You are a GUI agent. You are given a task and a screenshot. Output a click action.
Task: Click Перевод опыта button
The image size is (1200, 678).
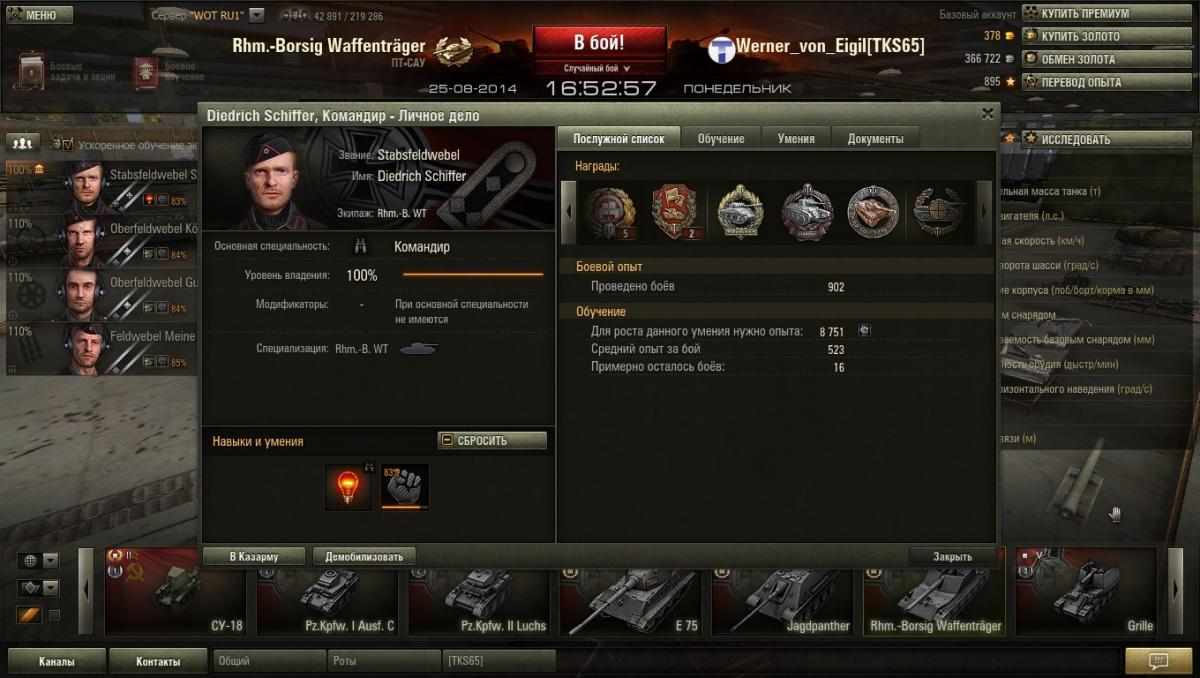click(x=1106, y=82)
